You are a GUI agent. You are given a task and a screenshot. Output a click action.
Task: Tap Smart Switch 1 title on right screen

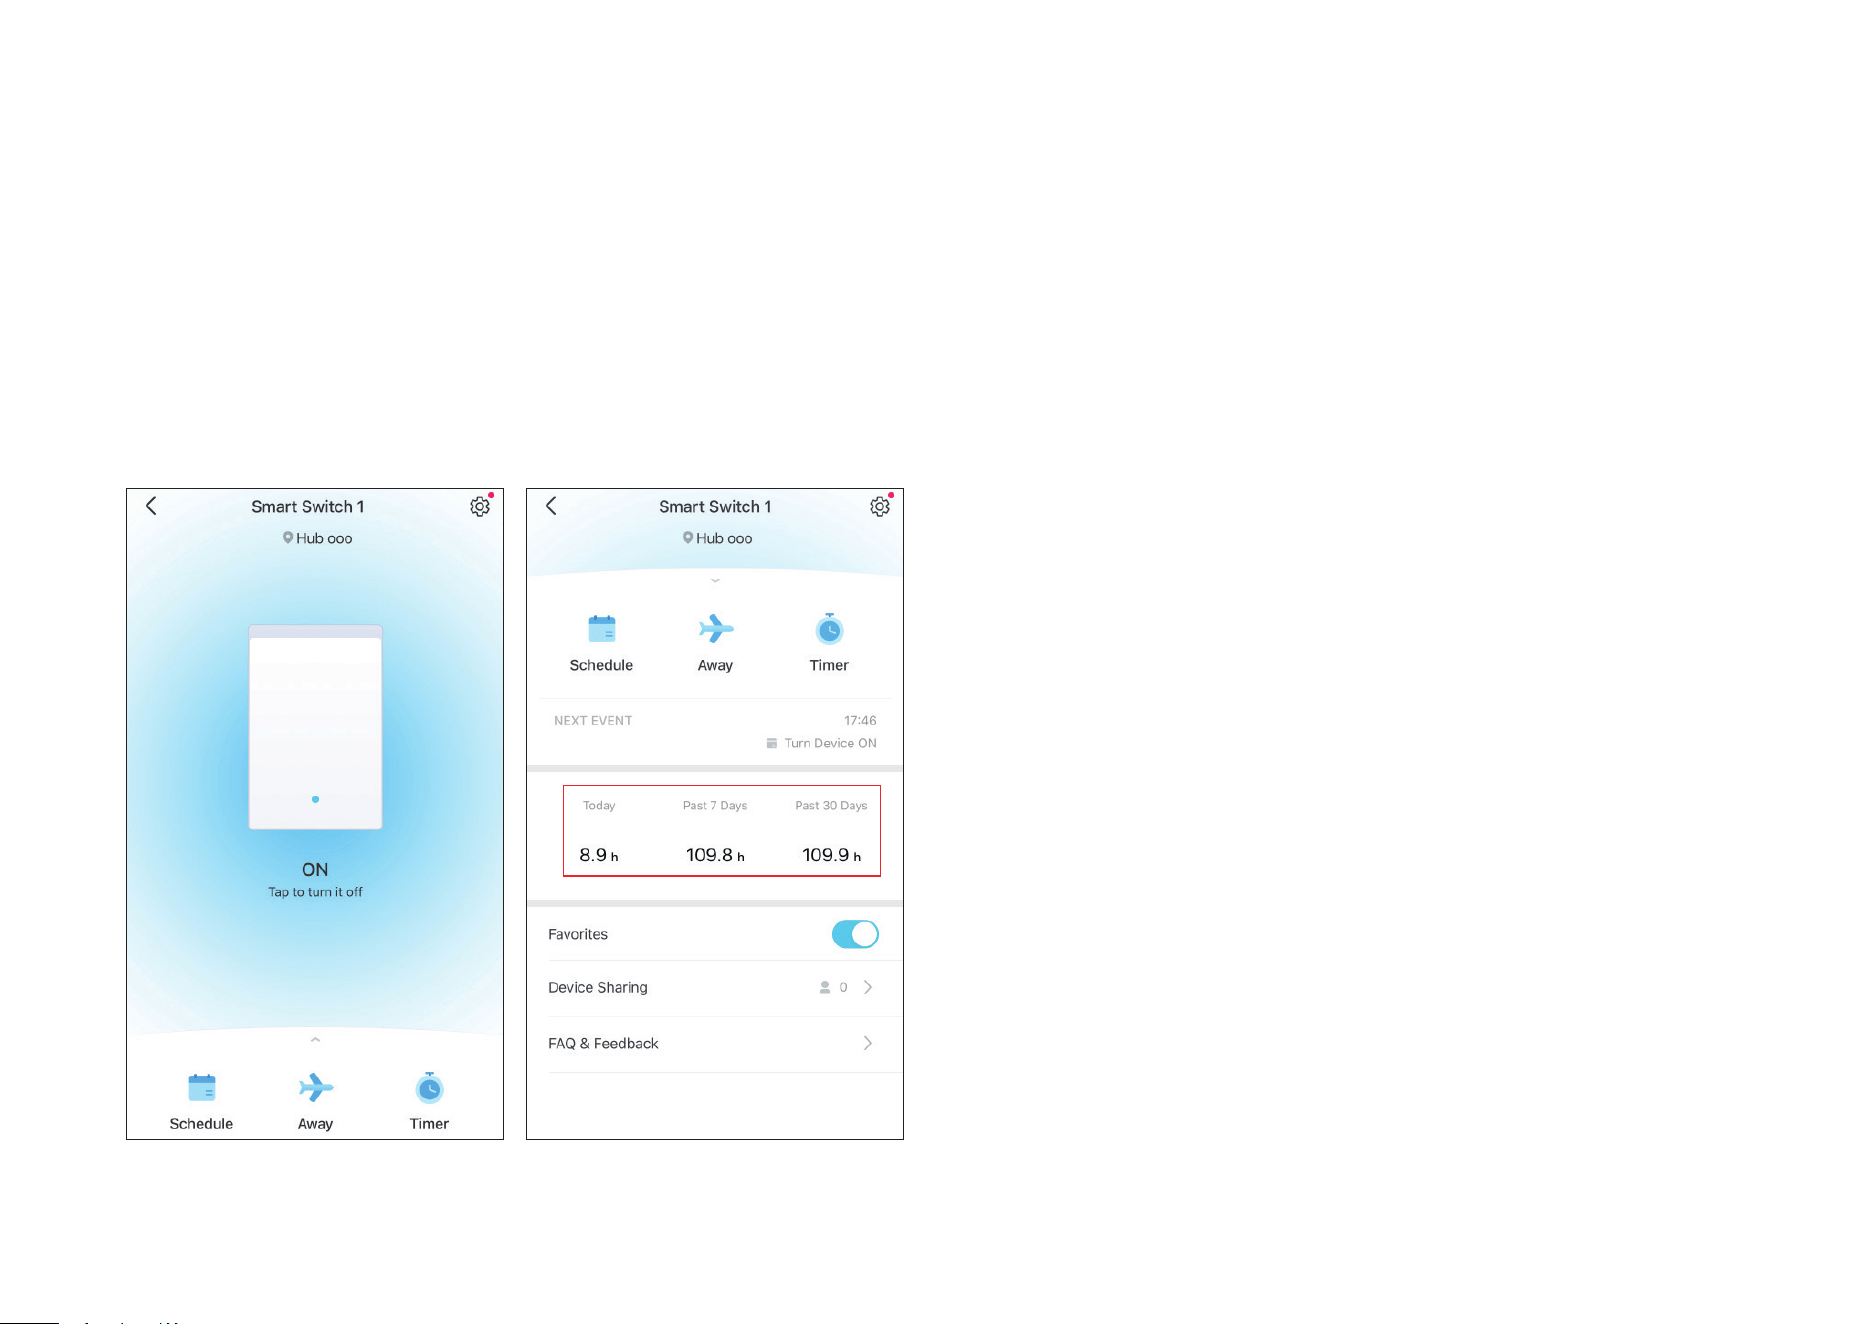[x=715, y=507]
